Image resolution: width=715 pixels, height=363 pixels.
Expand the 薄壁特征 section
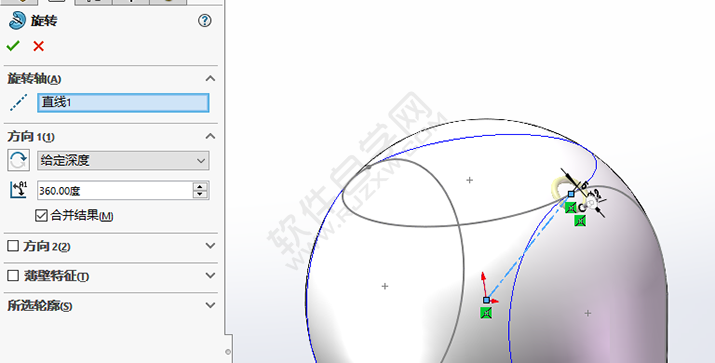click(210, 275)
